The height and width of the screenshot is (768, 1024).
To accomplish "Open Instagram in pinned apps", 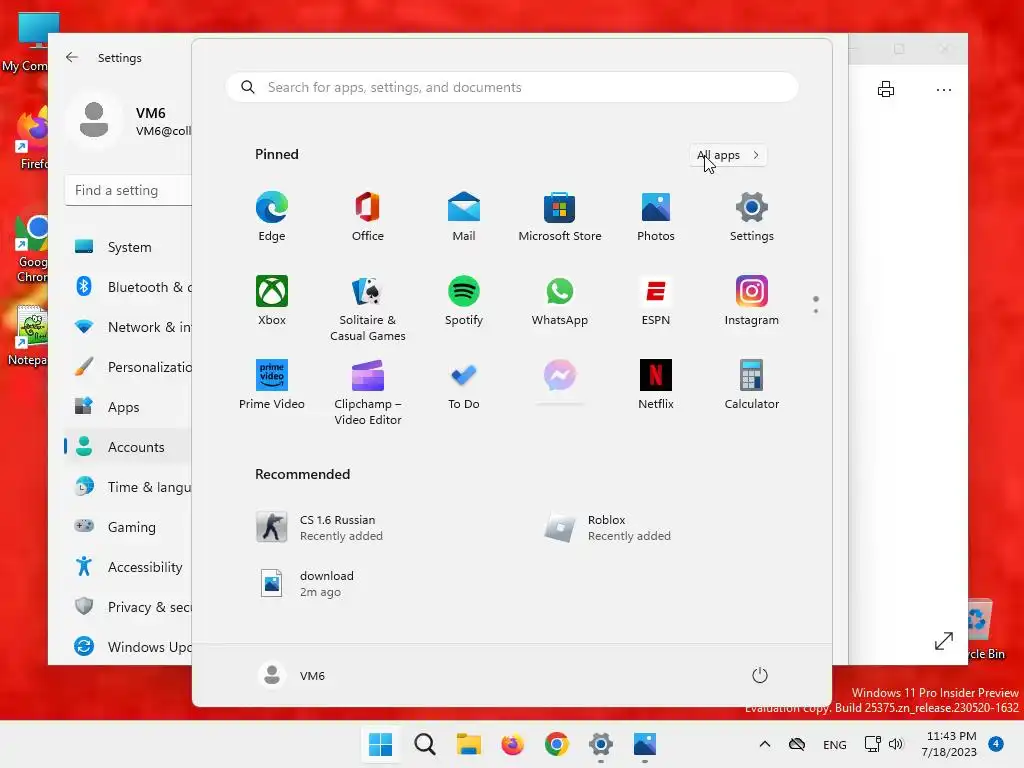I will (x=752, y=300).
